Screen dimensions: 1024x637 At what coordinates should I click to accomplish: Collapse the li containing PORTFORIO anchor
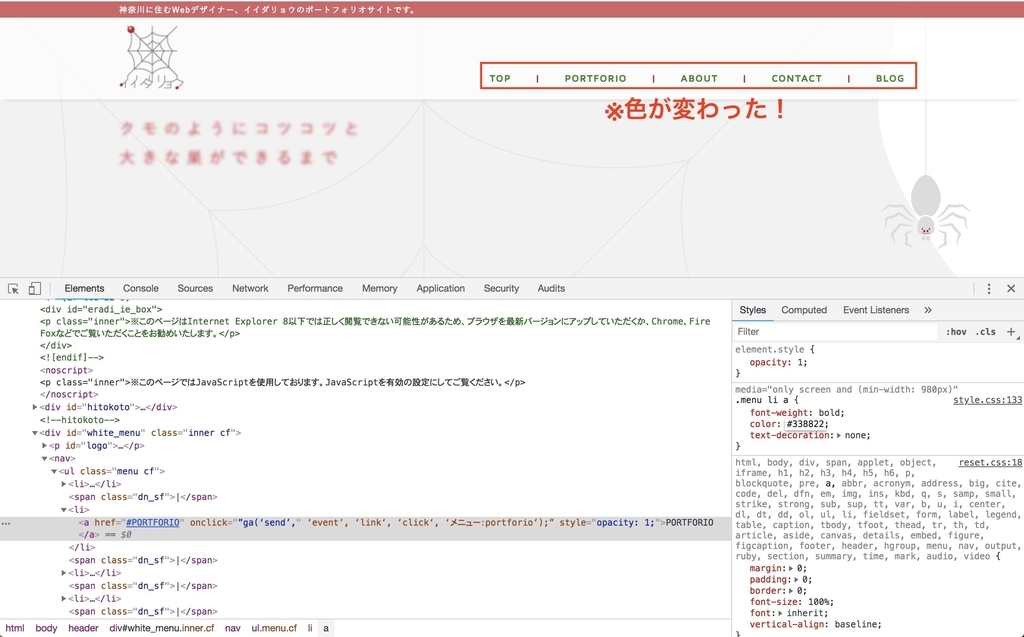[x=64, y=510]
